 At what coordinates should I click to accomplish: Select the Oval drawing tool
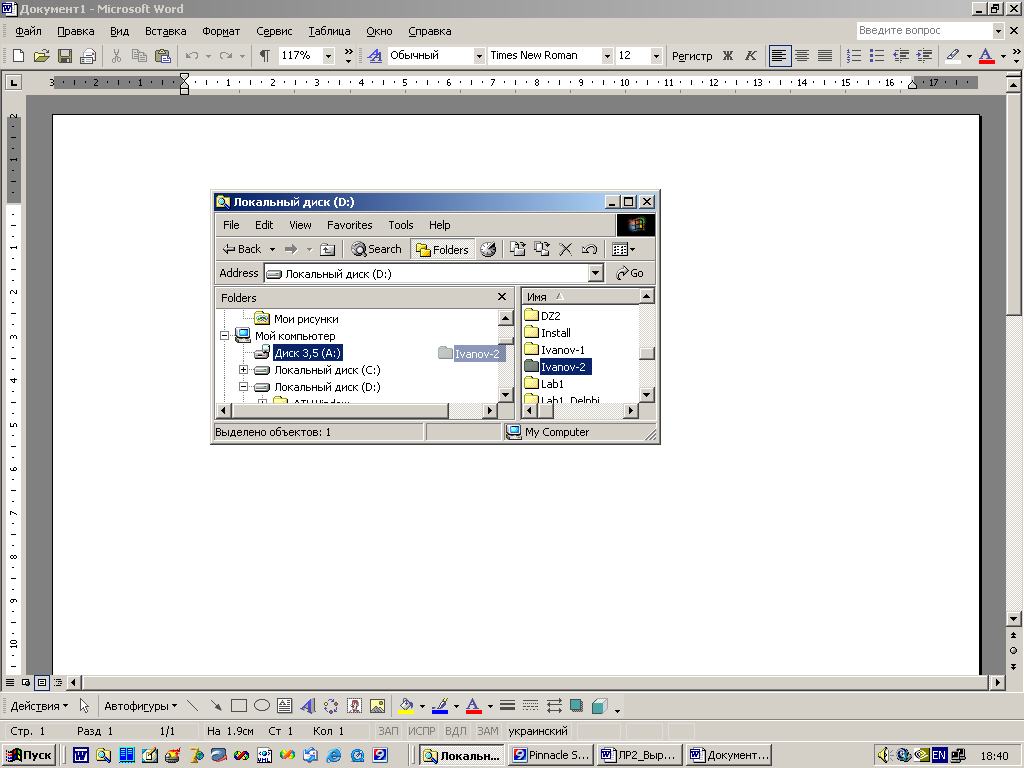(x=262, y=706)
